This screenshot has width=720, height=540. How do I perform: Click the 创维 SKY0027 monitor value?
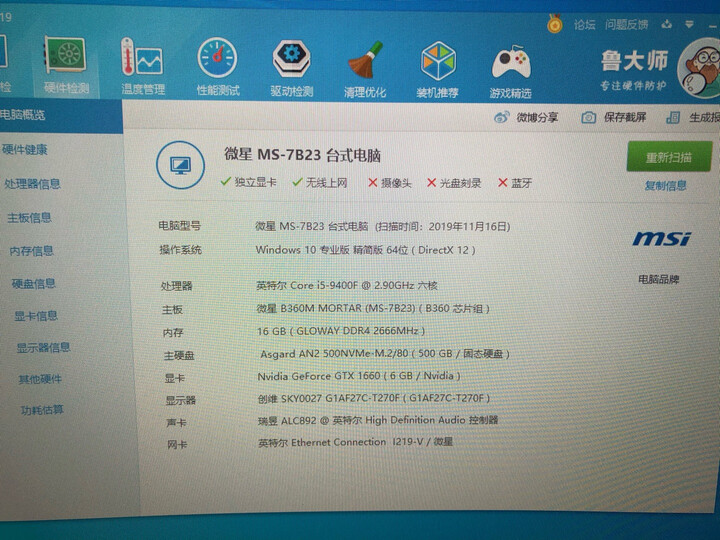point(374,398)
